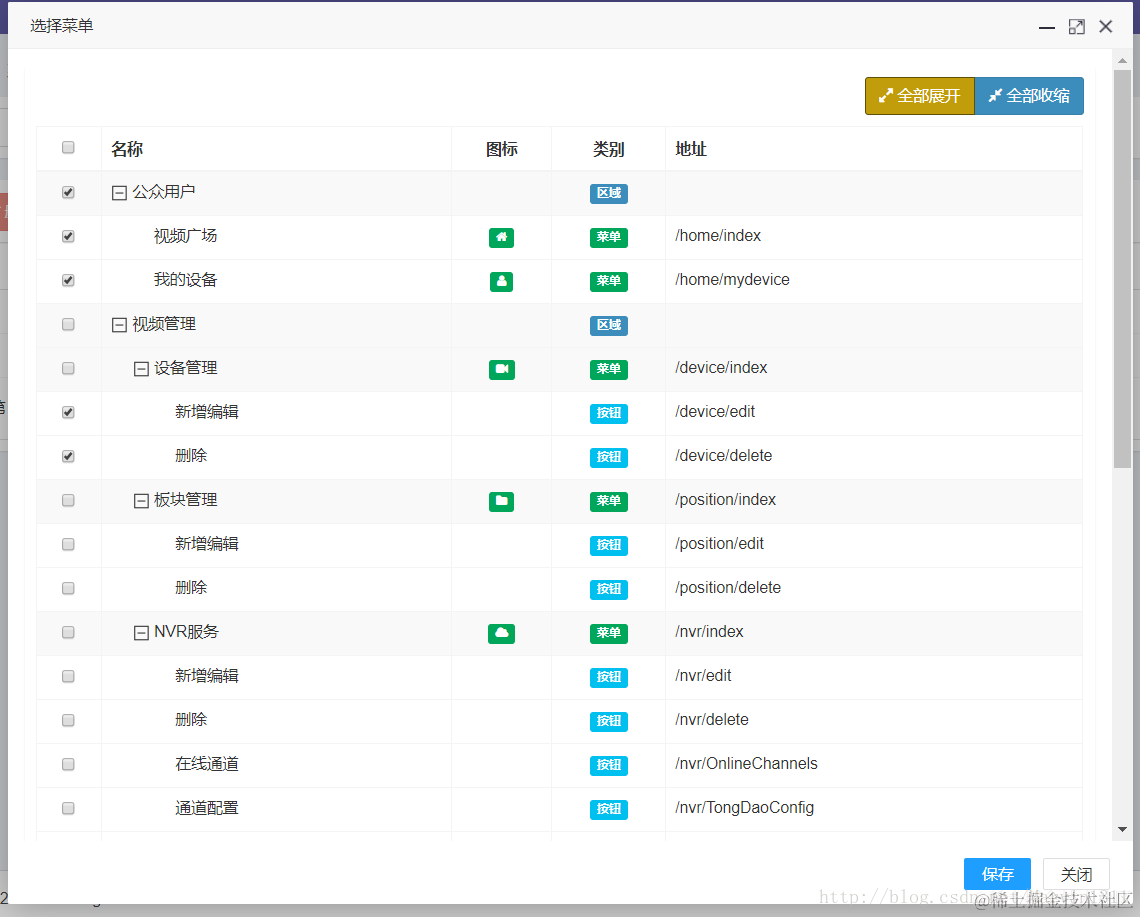The image size is (1140, 917).
Task: Click the 按钮 badge for /device/delete
Action: click(x=609, y=457)
